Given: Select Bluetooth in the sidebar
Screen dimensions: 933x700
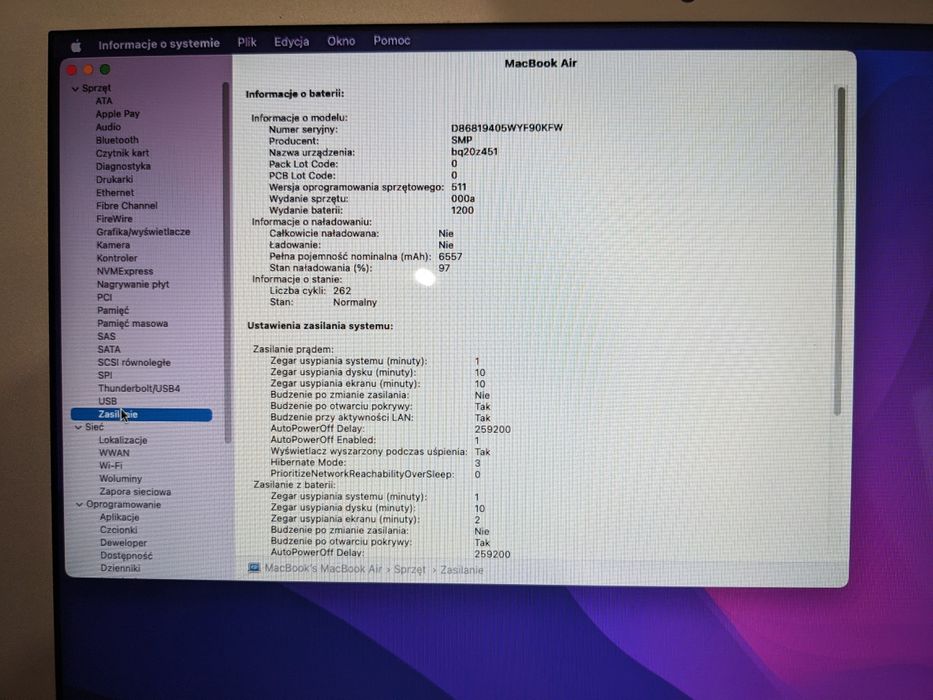Looking at the screenshot, I should [x=117, y=140].
